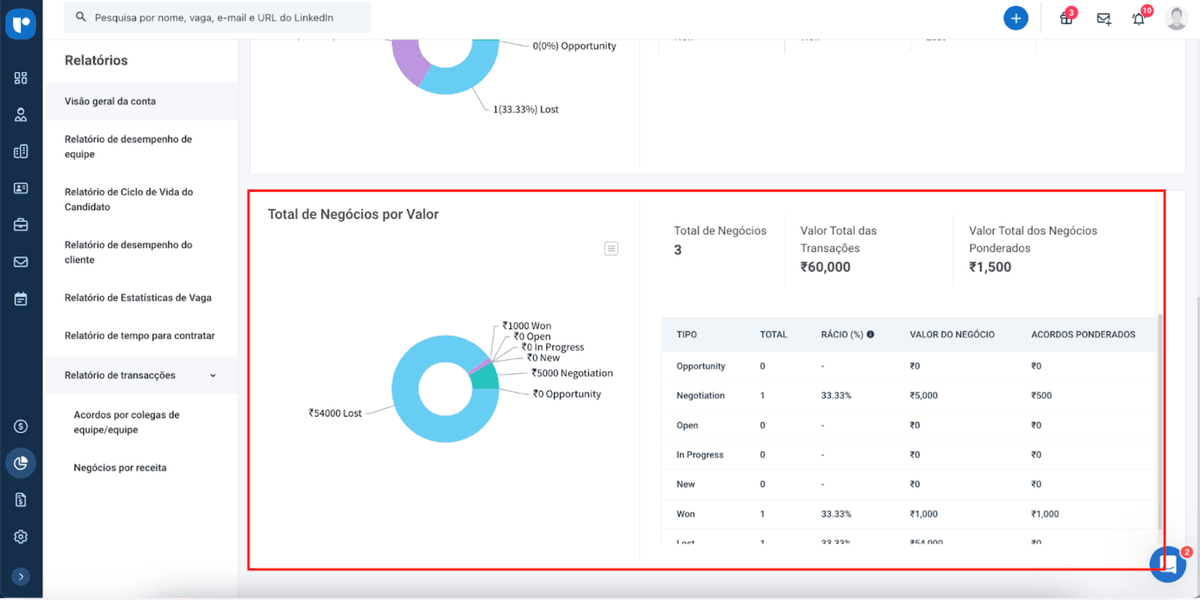This screenshot has height=600, width=1200.
Task: Open the gift icon with 3 badge
Action: click(1066, 19)
